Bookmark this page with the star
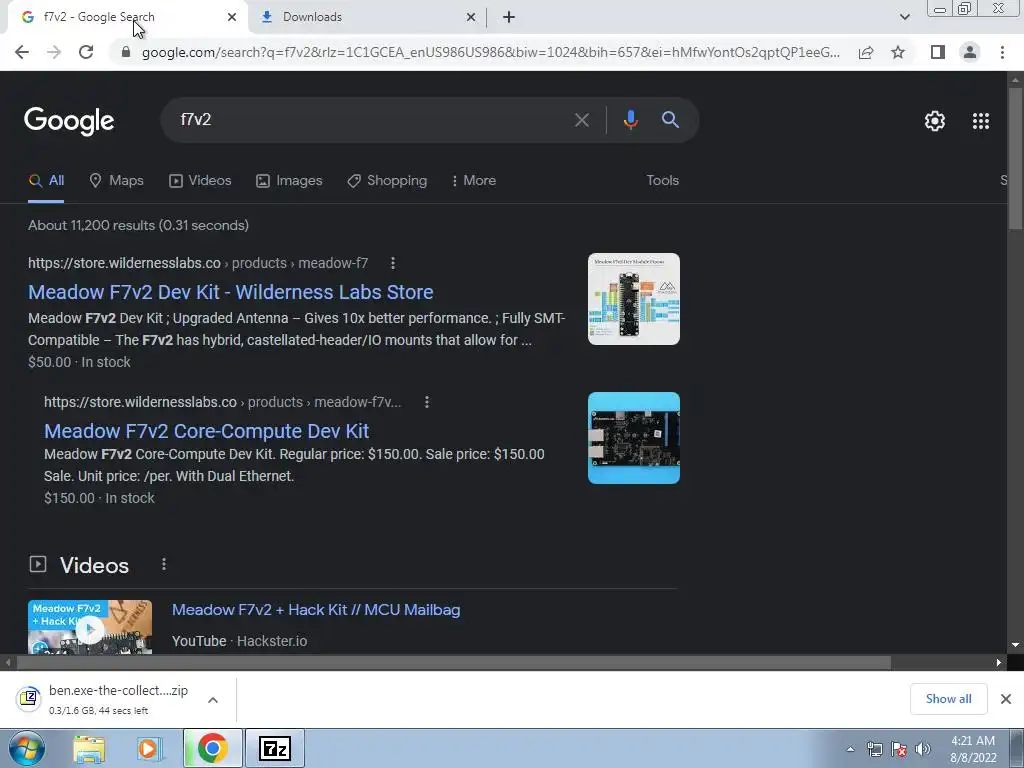This screenshot has width=1024, height=768. [x=898, y=52]
